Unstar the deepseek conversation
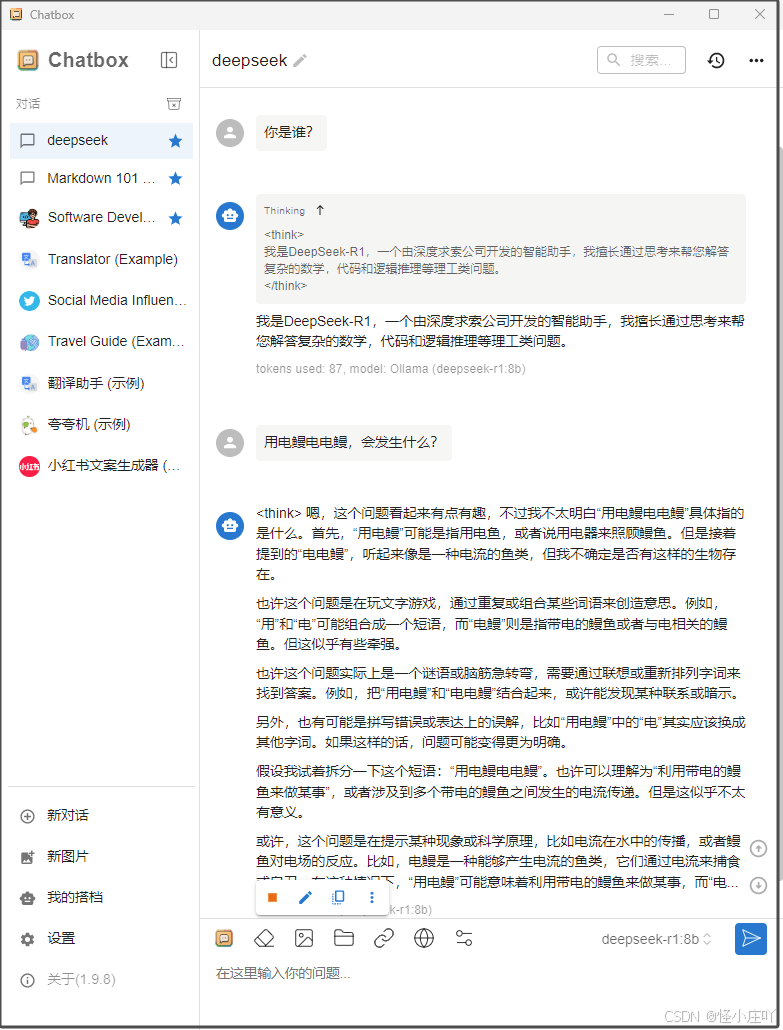Viewport: 783px width, 1030px height. click(175, 141)
